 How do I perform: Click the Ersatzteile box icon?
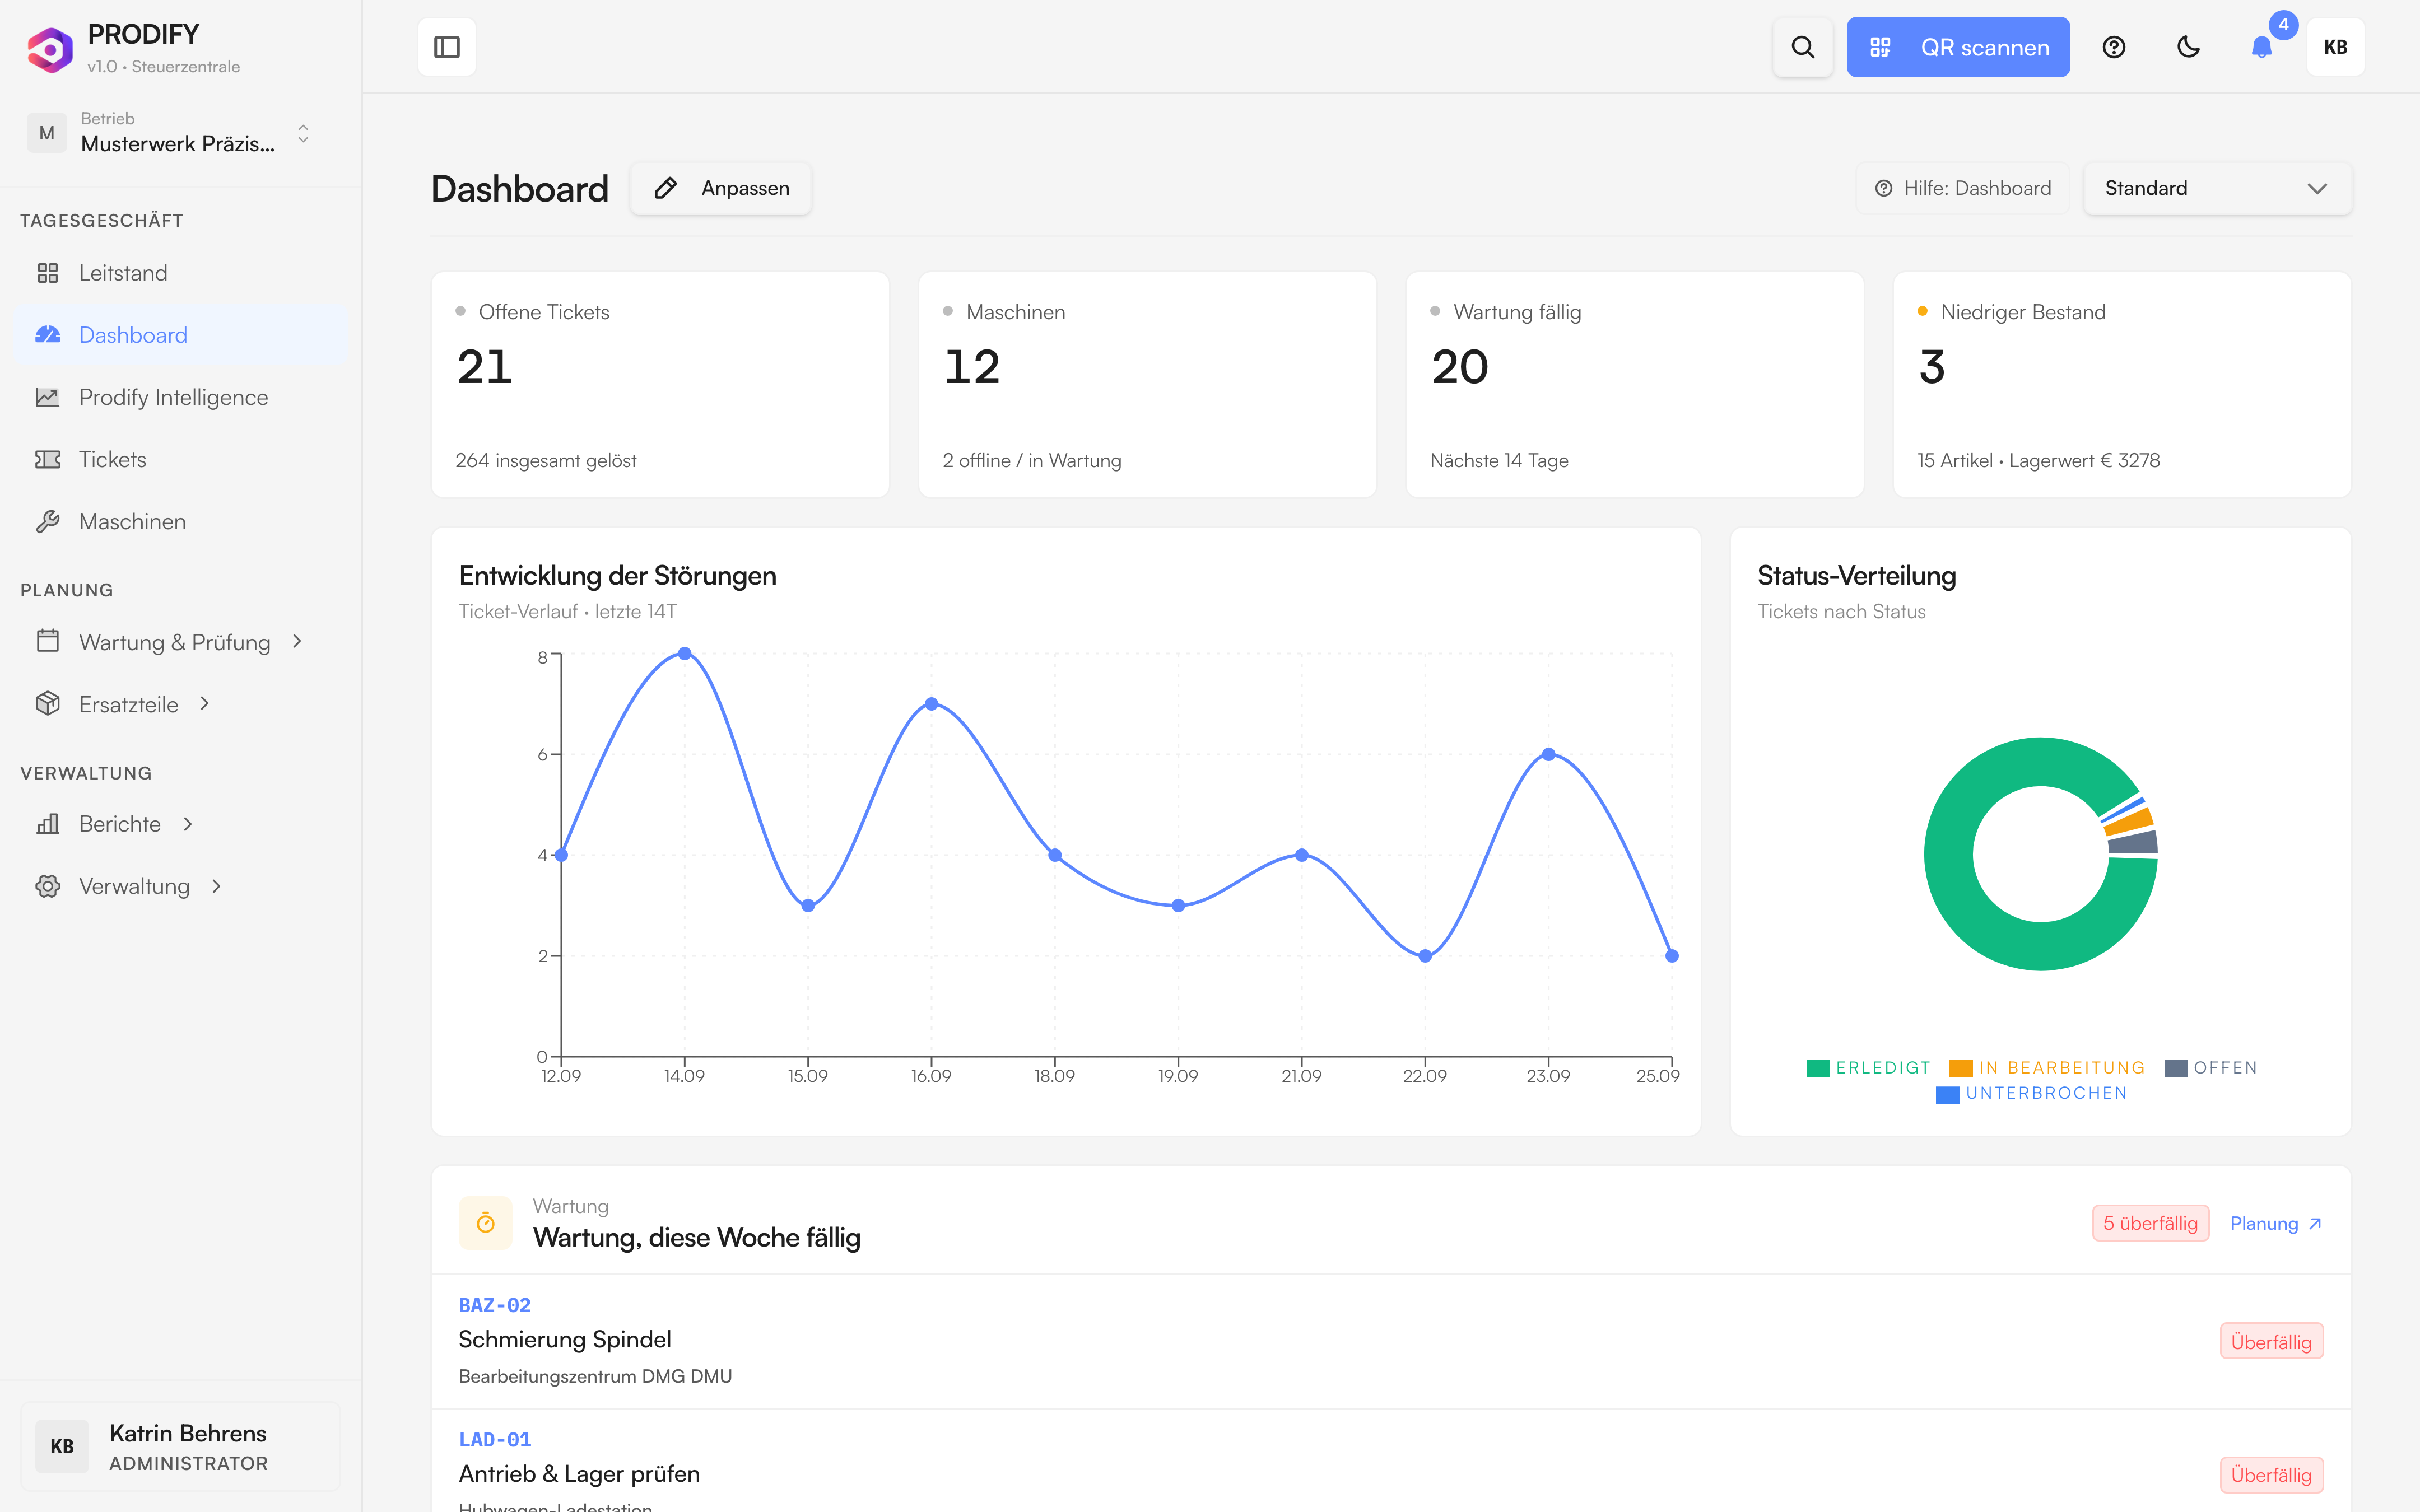48,703
